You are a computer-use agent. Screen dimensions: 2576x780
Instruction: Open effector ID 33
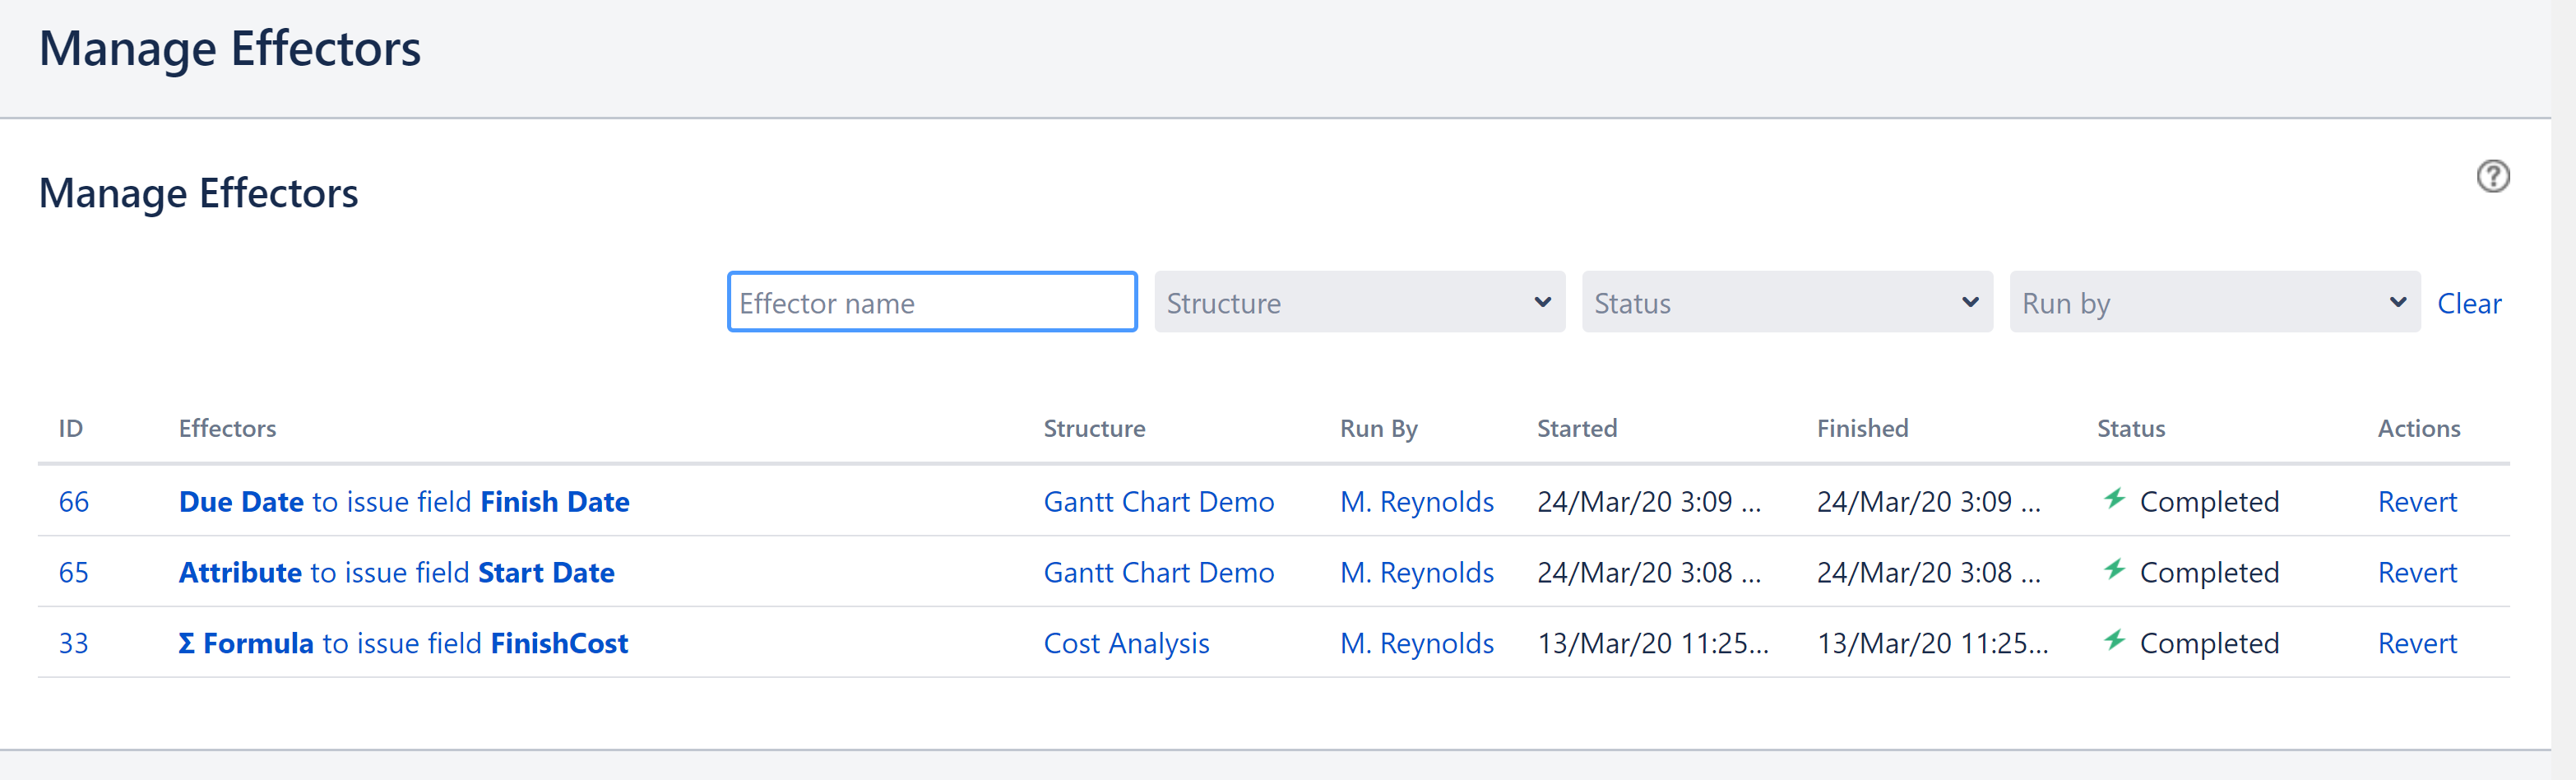coord(74,643)
